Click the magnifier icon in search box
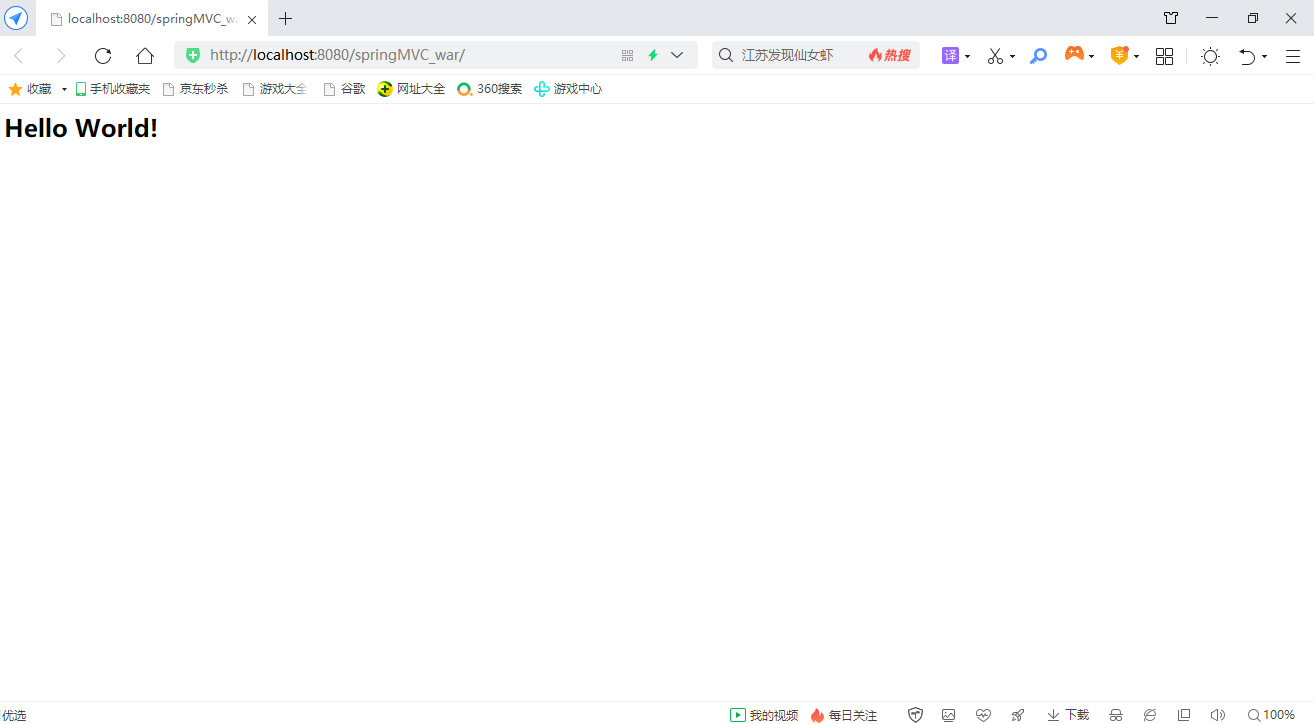Viewport: 1314px width, 724px height. pos(727,55)
